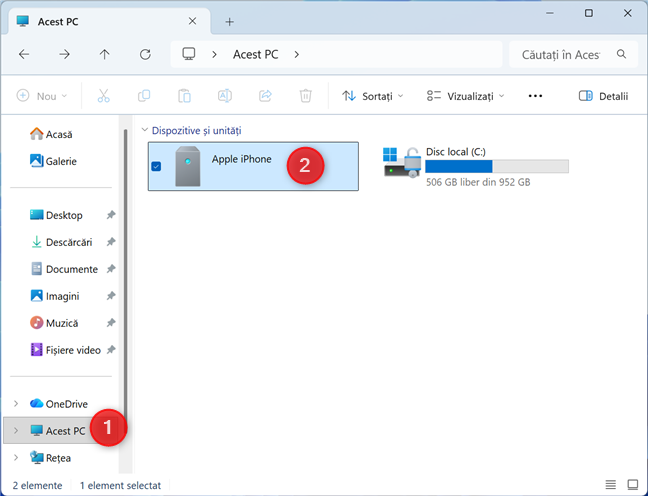Toggle the Detalii details pane

click(603, 96)
